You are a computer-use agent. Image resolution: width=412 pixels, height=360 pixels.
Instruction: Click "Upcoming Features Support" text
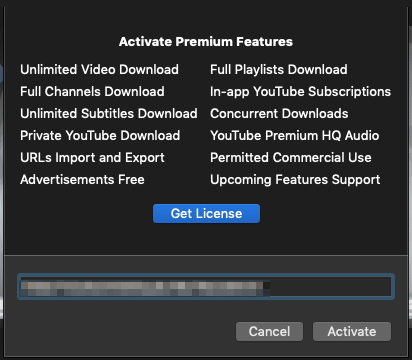coord(295,180)
